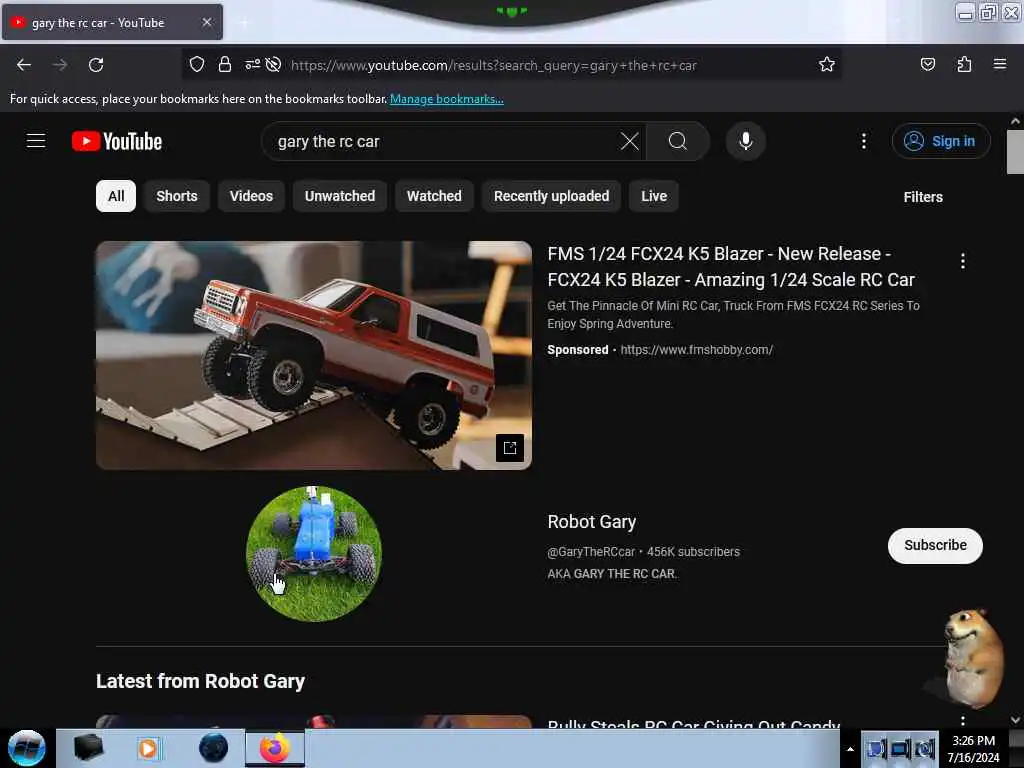Open the site permissions icon in address bar
This screenshot has width=1024, height=768.
(252, 64)
